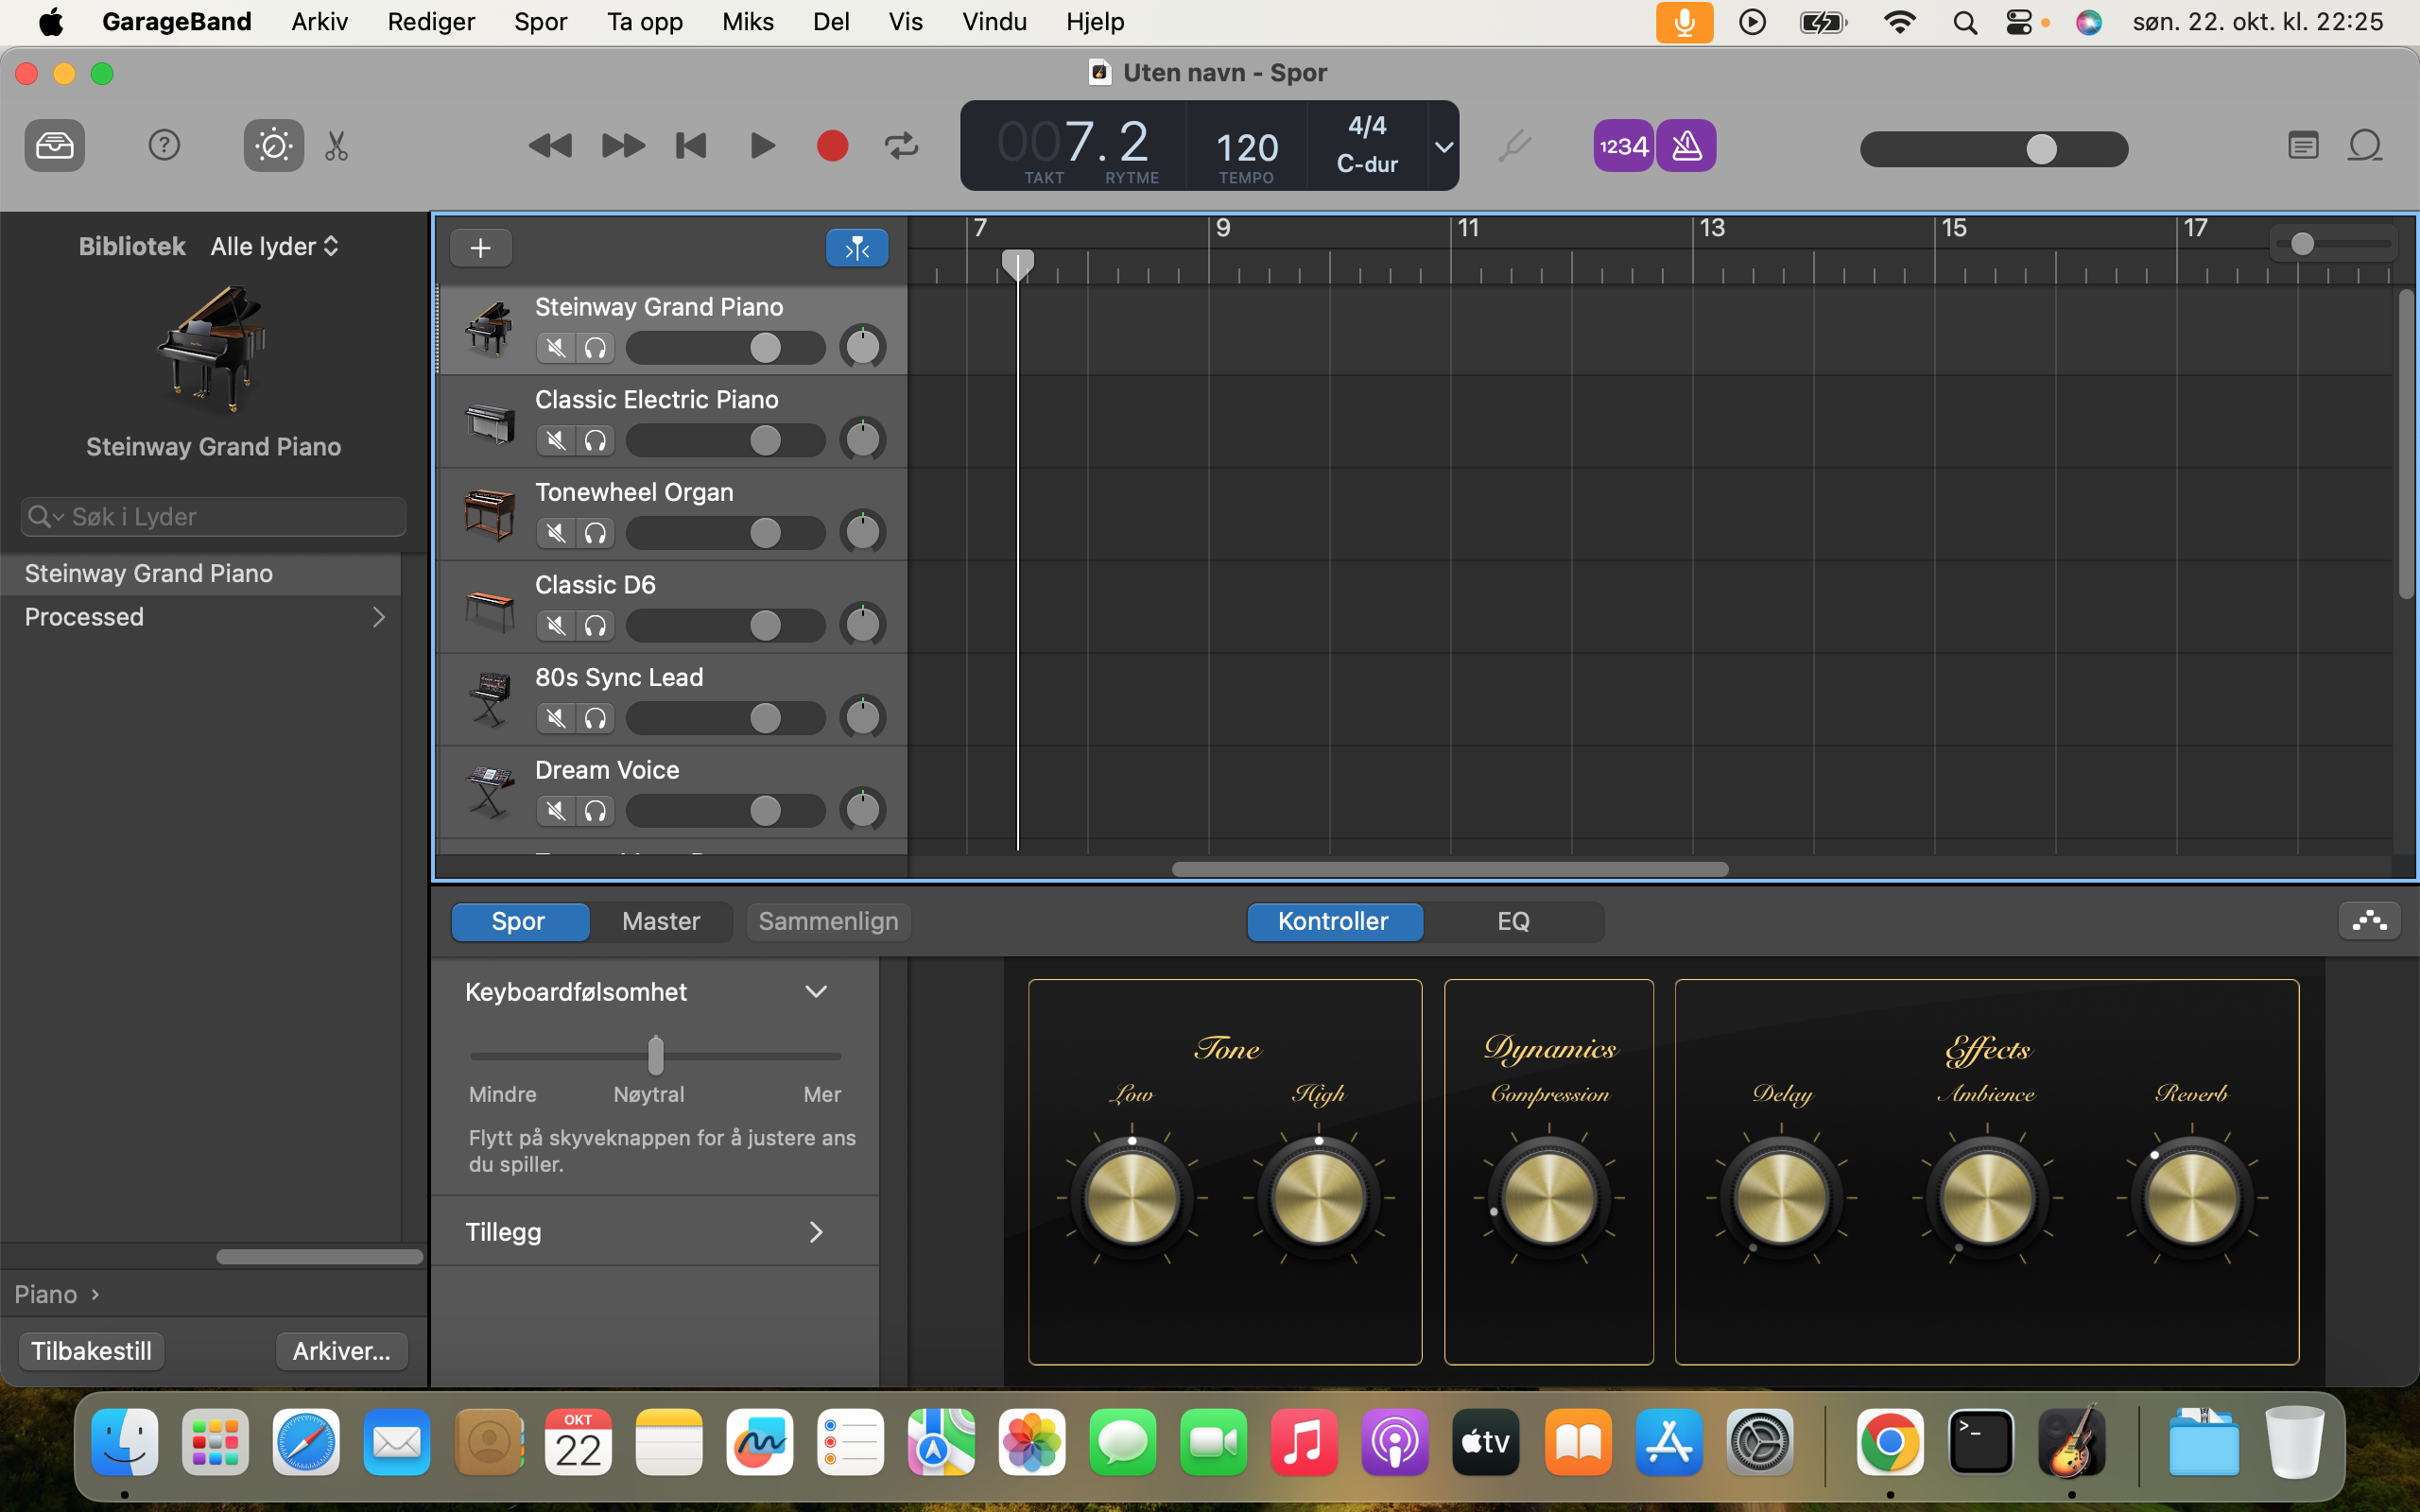Open the Notepad icon in toolbar
This screenshot has height=1512, width=2420.
[x=2303, y=146]
